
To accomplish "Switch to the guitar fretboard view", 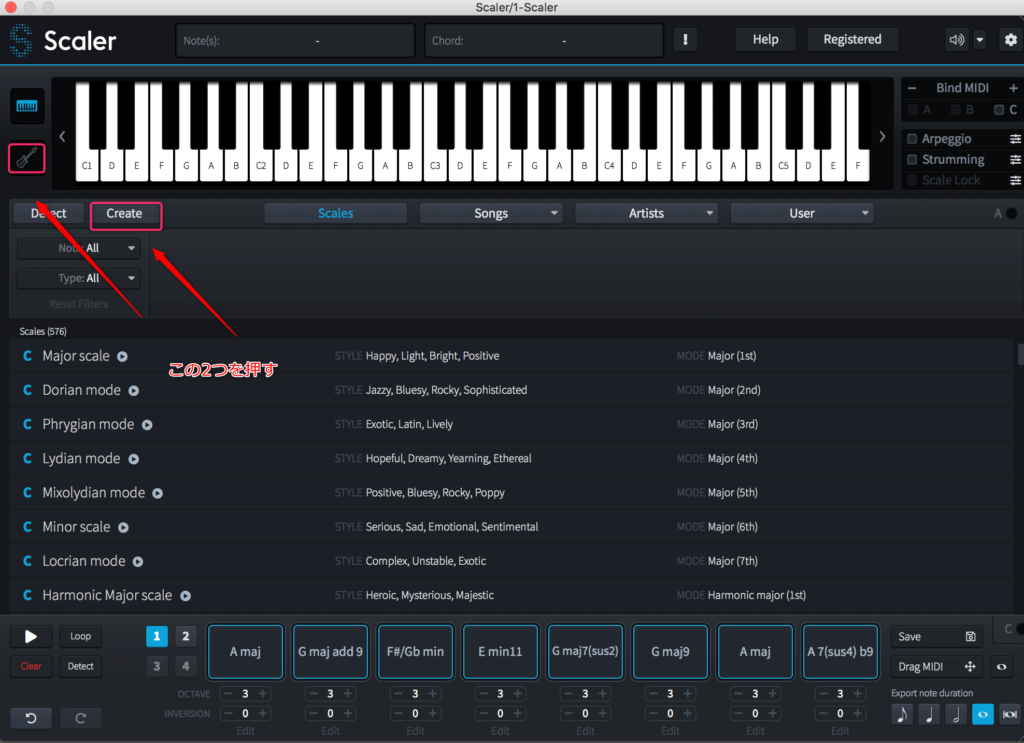I will (x=27, y=157).
